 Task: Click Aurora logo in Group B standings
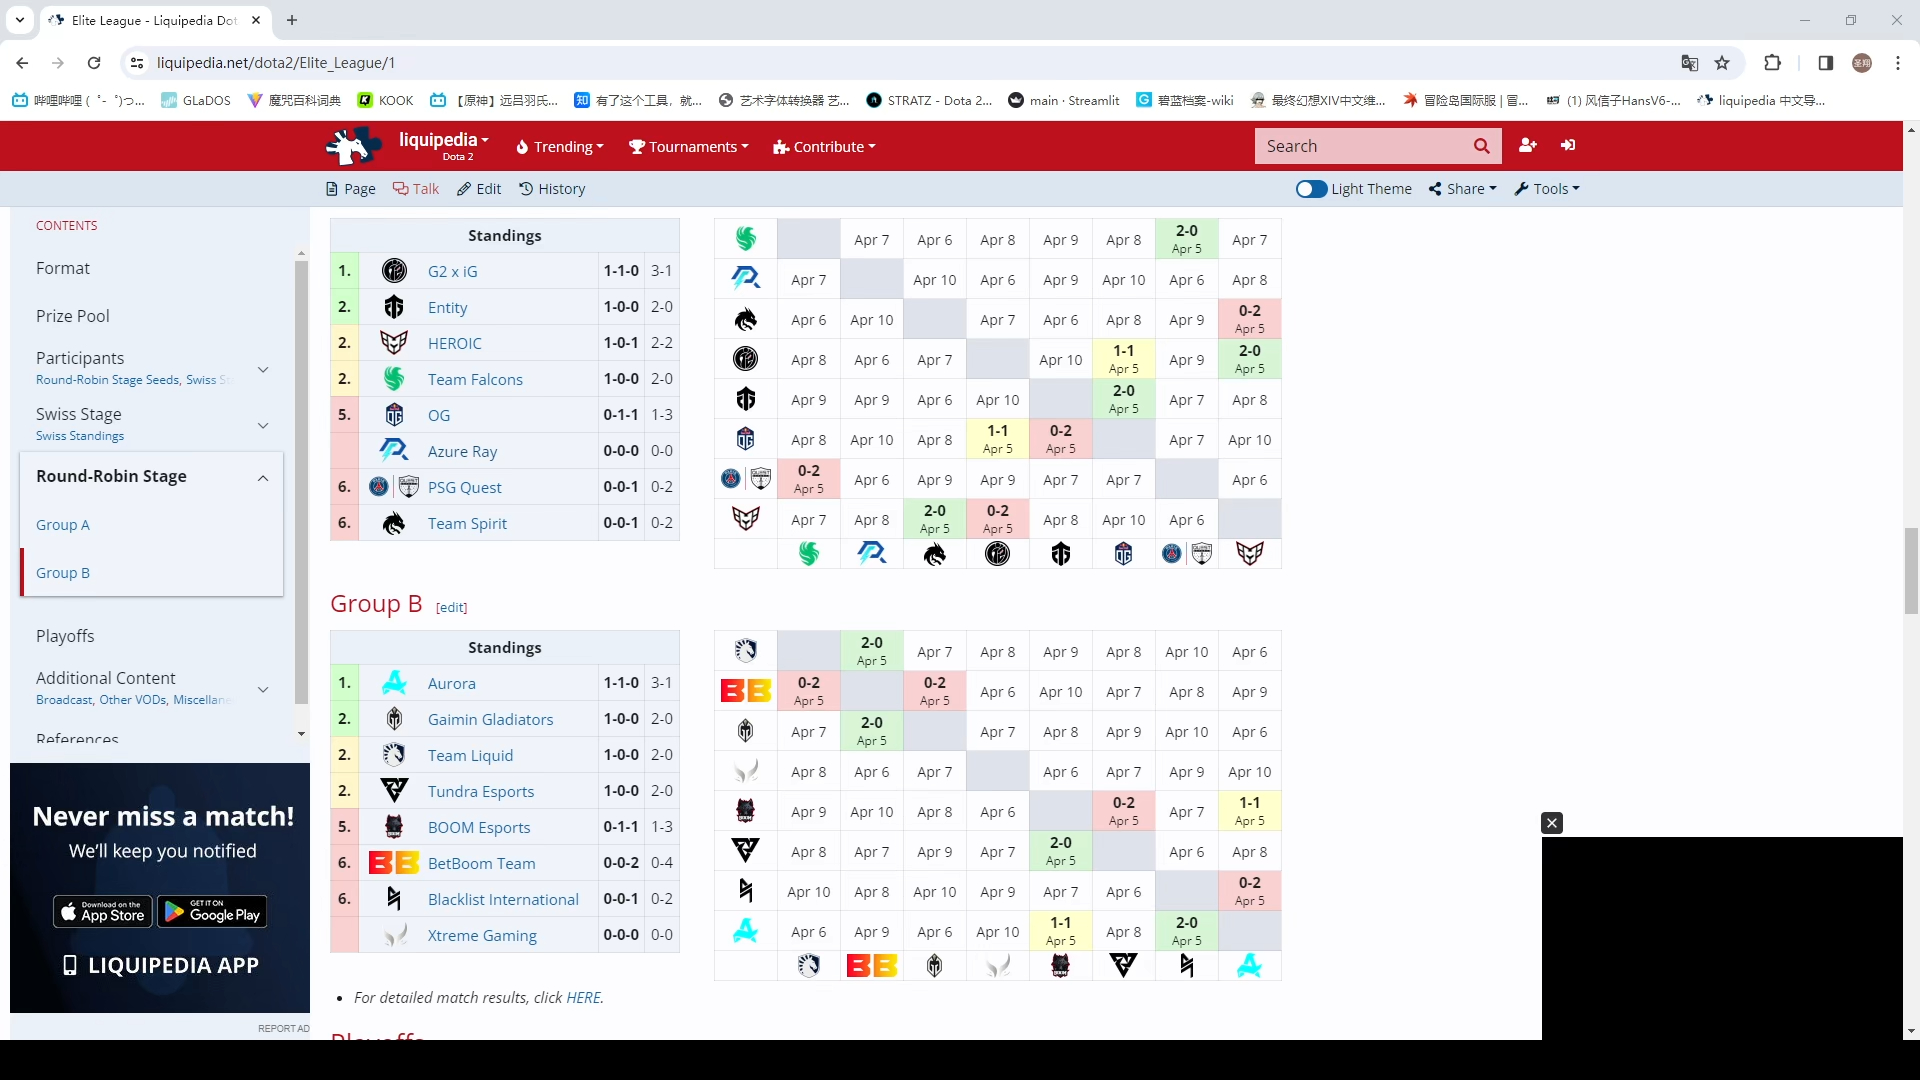point(394,683)
